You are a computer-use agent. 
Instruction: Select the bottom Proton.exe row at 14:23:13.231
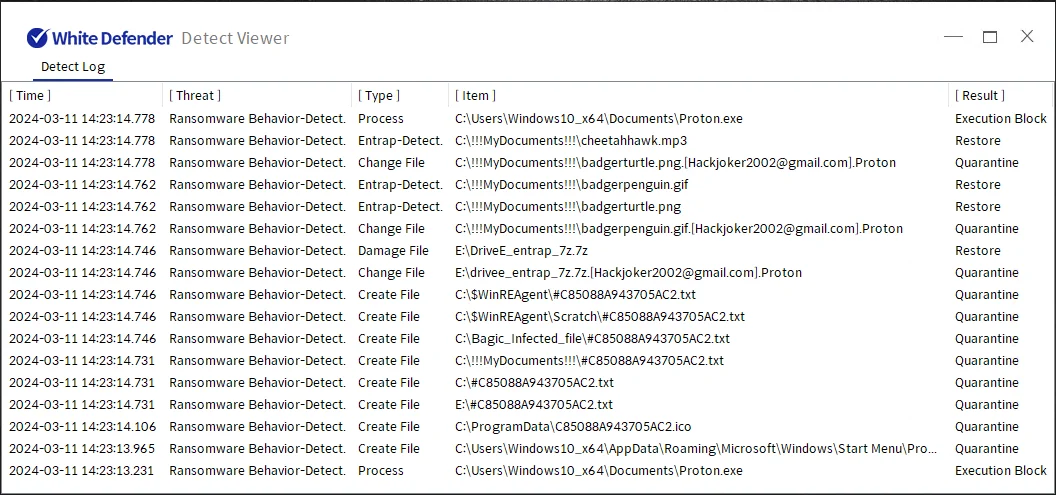(599, 471)
